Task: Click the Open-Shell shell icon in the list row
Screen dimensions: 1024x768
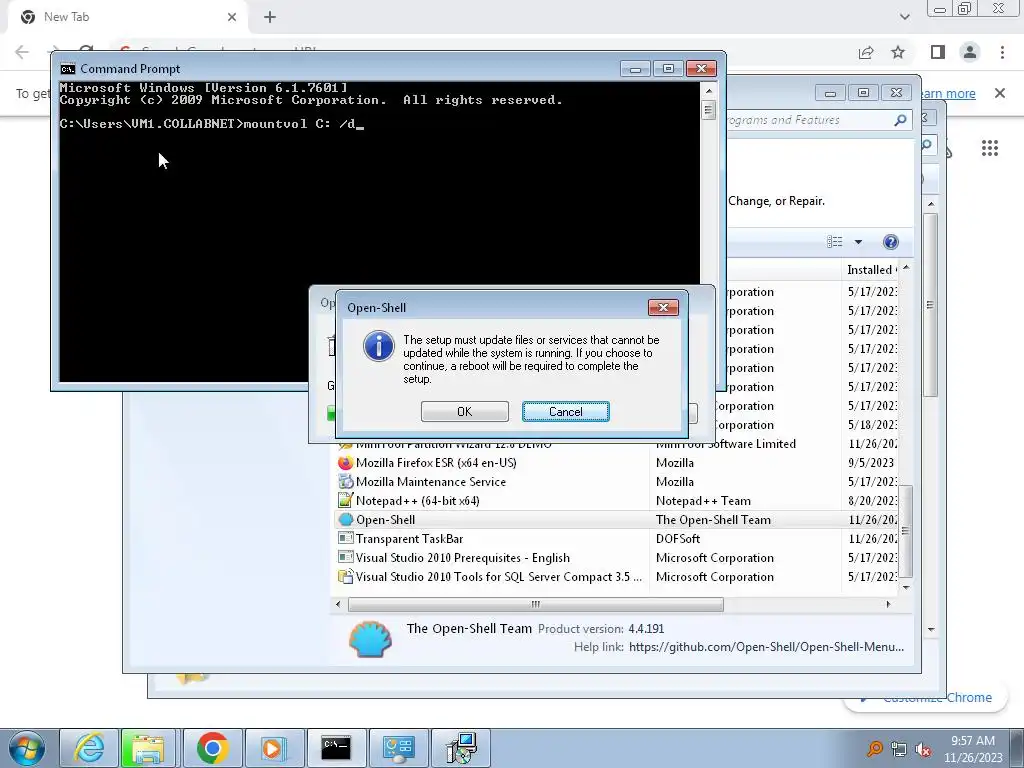Action: pyautogui.click(x=345, y=519)
